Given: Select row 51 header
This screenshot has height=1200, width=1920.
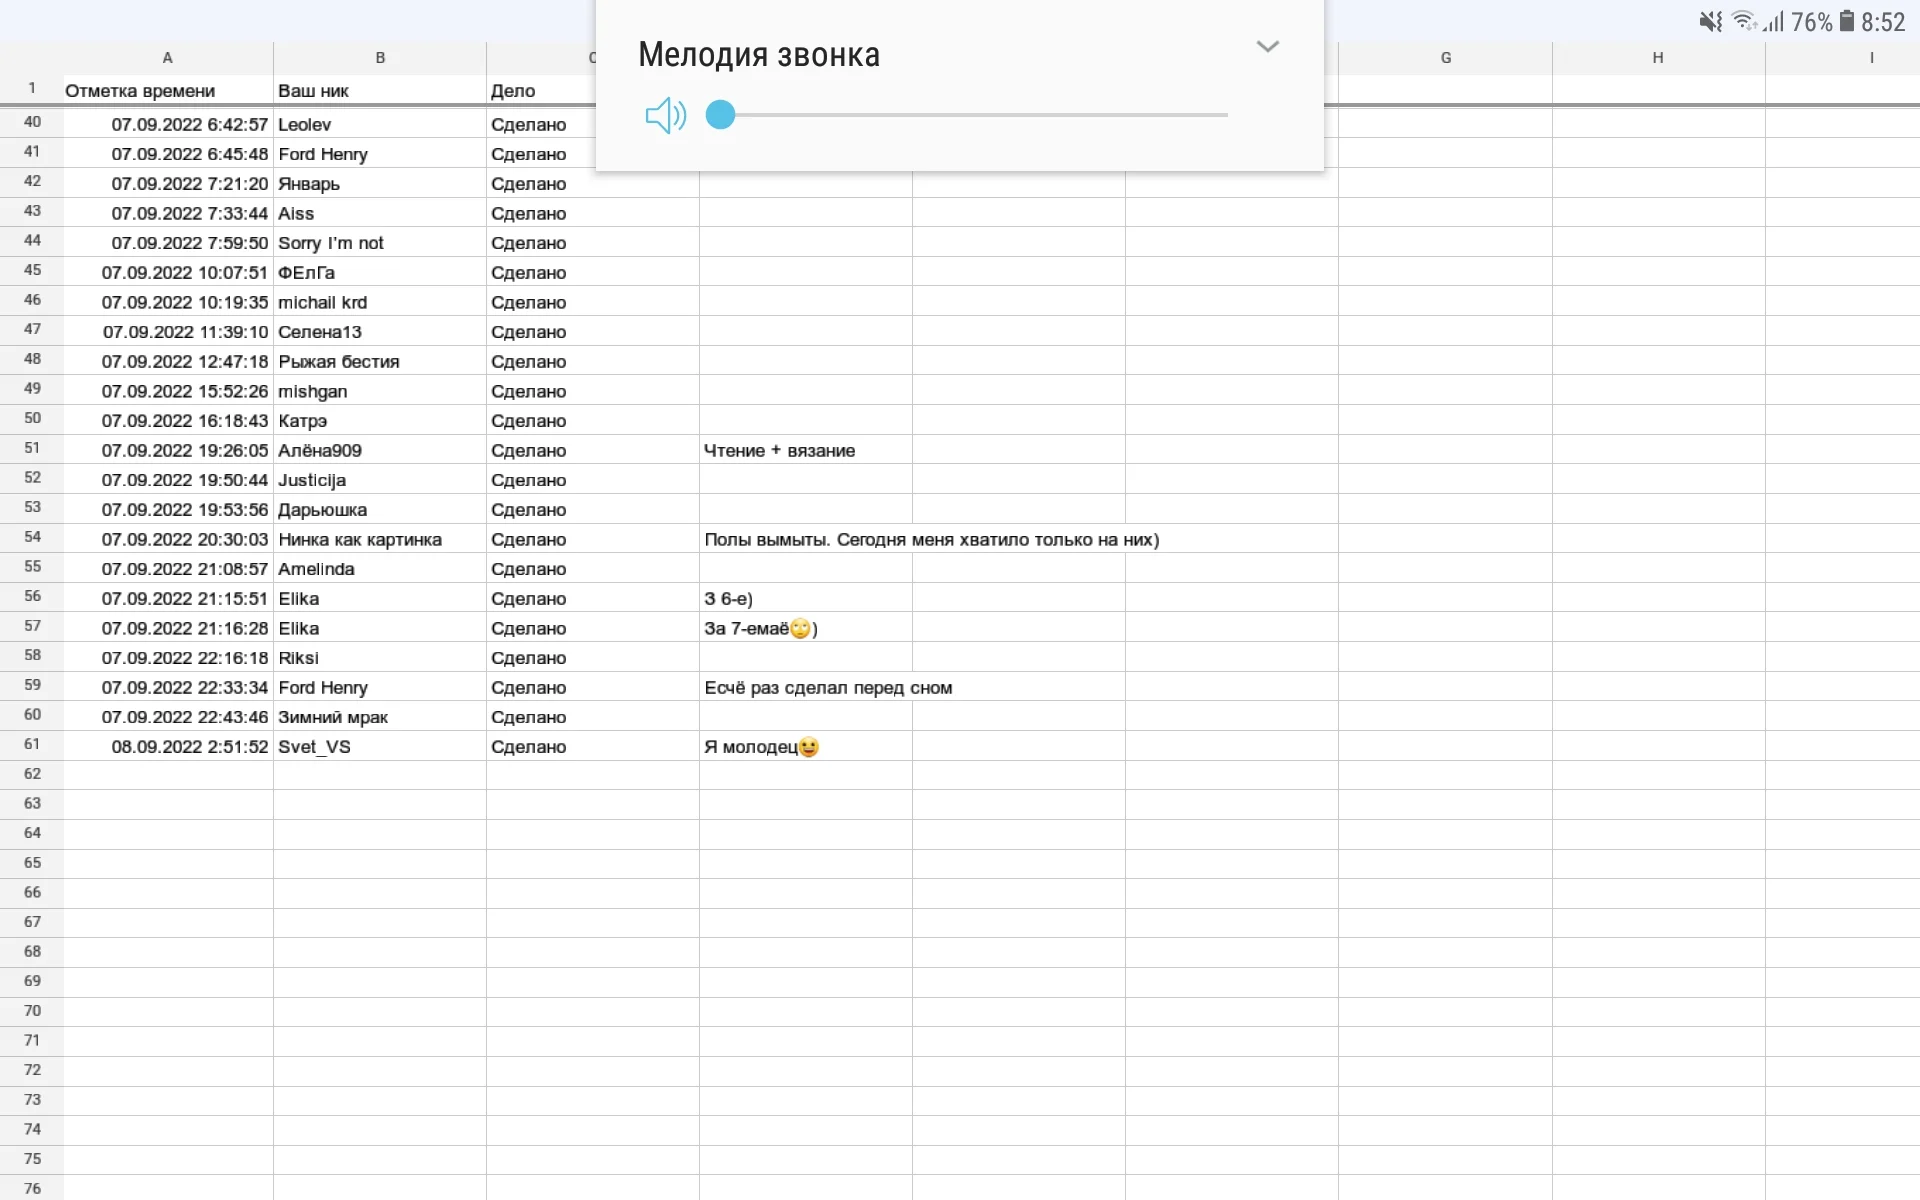Looking at the screenshot, I should click(32, 449).
